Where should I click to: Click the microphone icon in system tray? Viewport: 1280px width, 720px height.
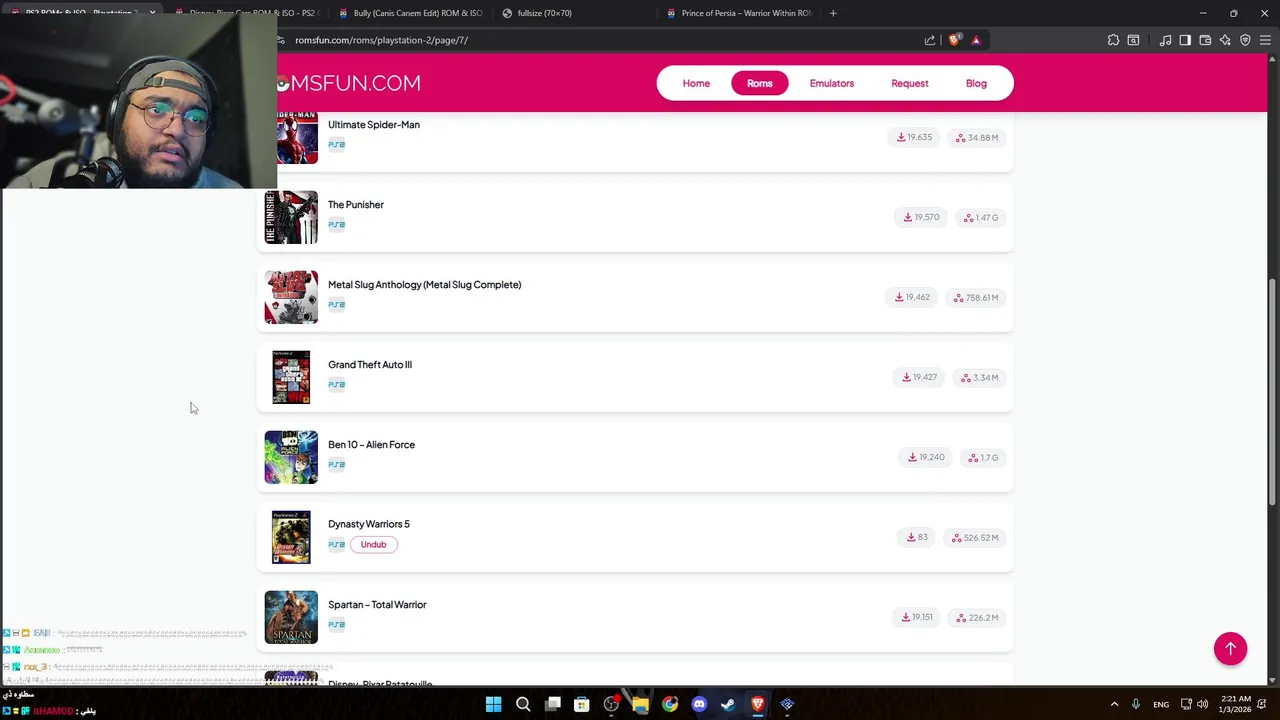tap(1136, 704)
